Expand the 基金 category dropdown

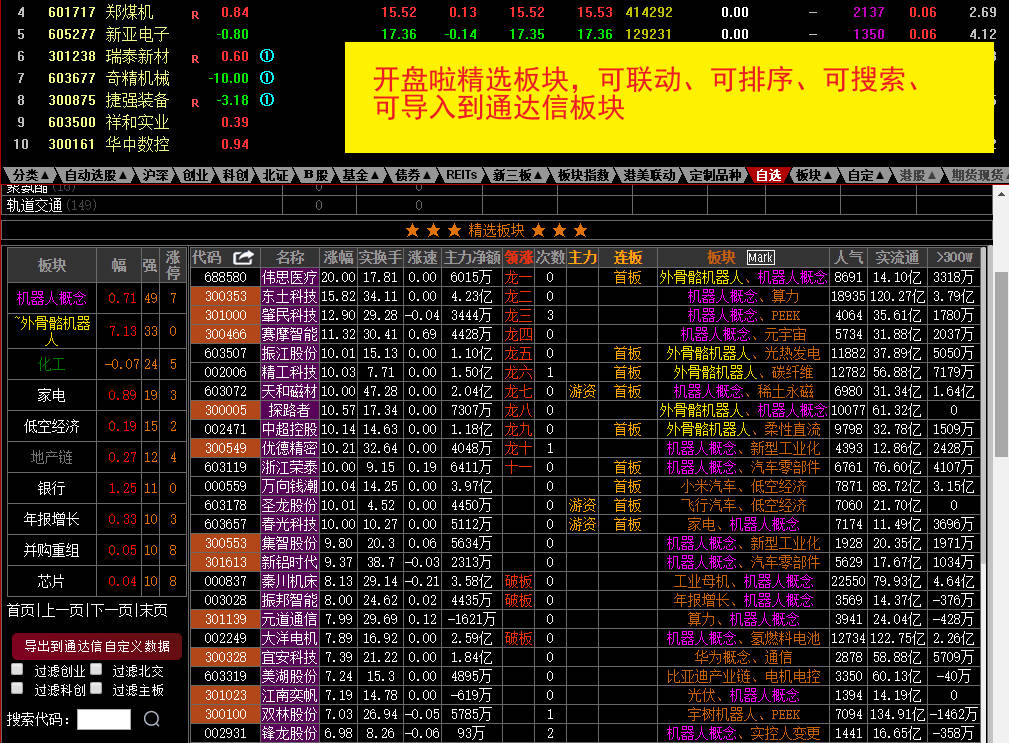click(360, 175)
